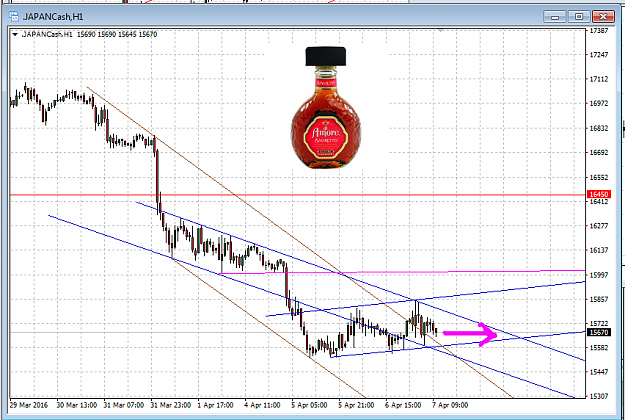This screenshot has width=625, height=420.
Task: Click the 31 Mar 07:00 time label
Action: click(x=124, y=405)
